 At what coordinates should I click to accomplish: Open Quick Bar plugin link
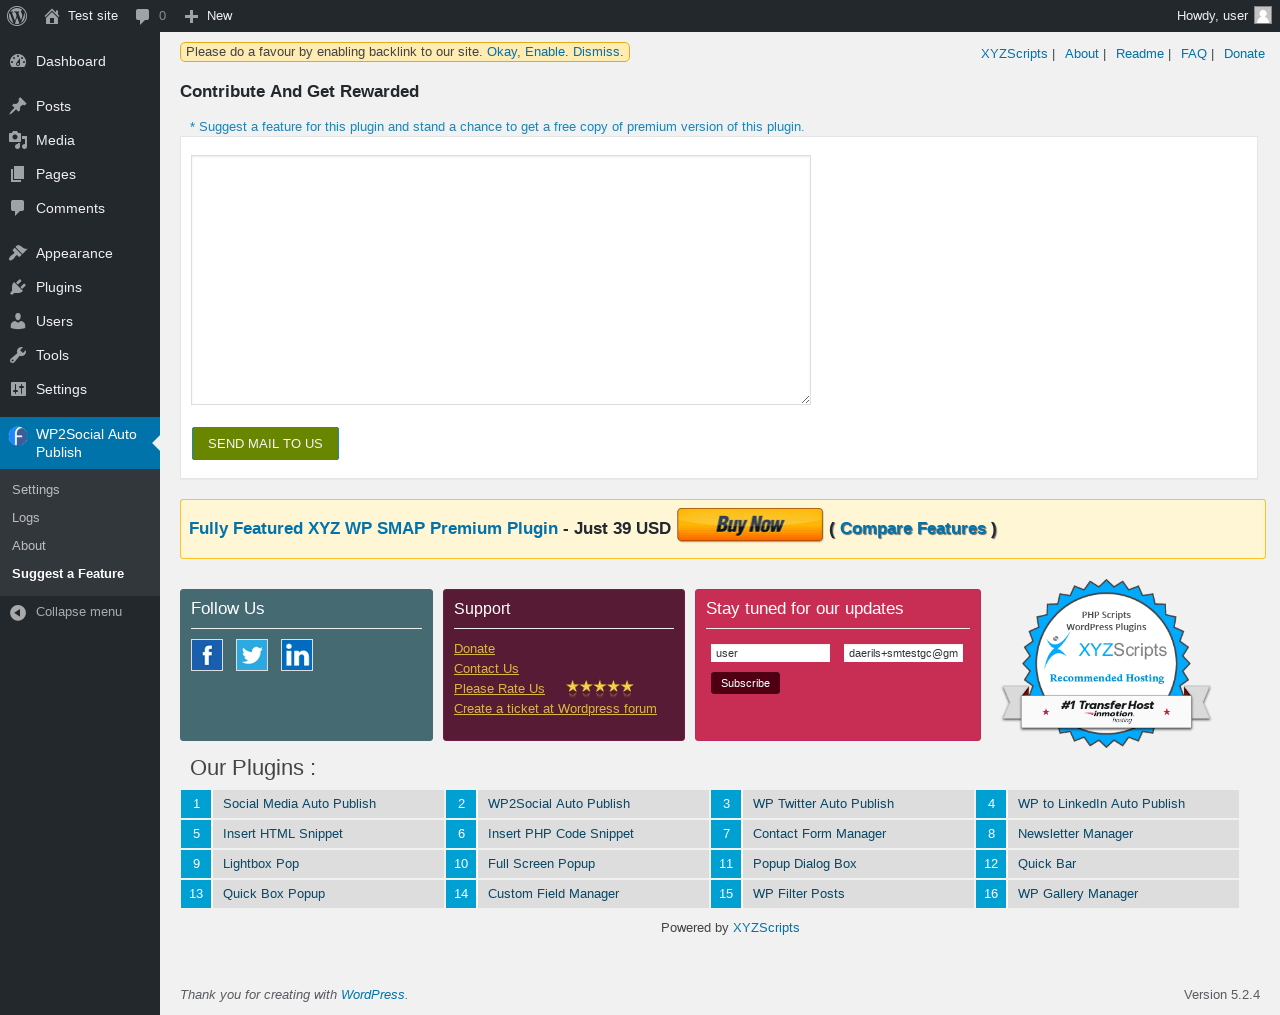(1047, 864)
